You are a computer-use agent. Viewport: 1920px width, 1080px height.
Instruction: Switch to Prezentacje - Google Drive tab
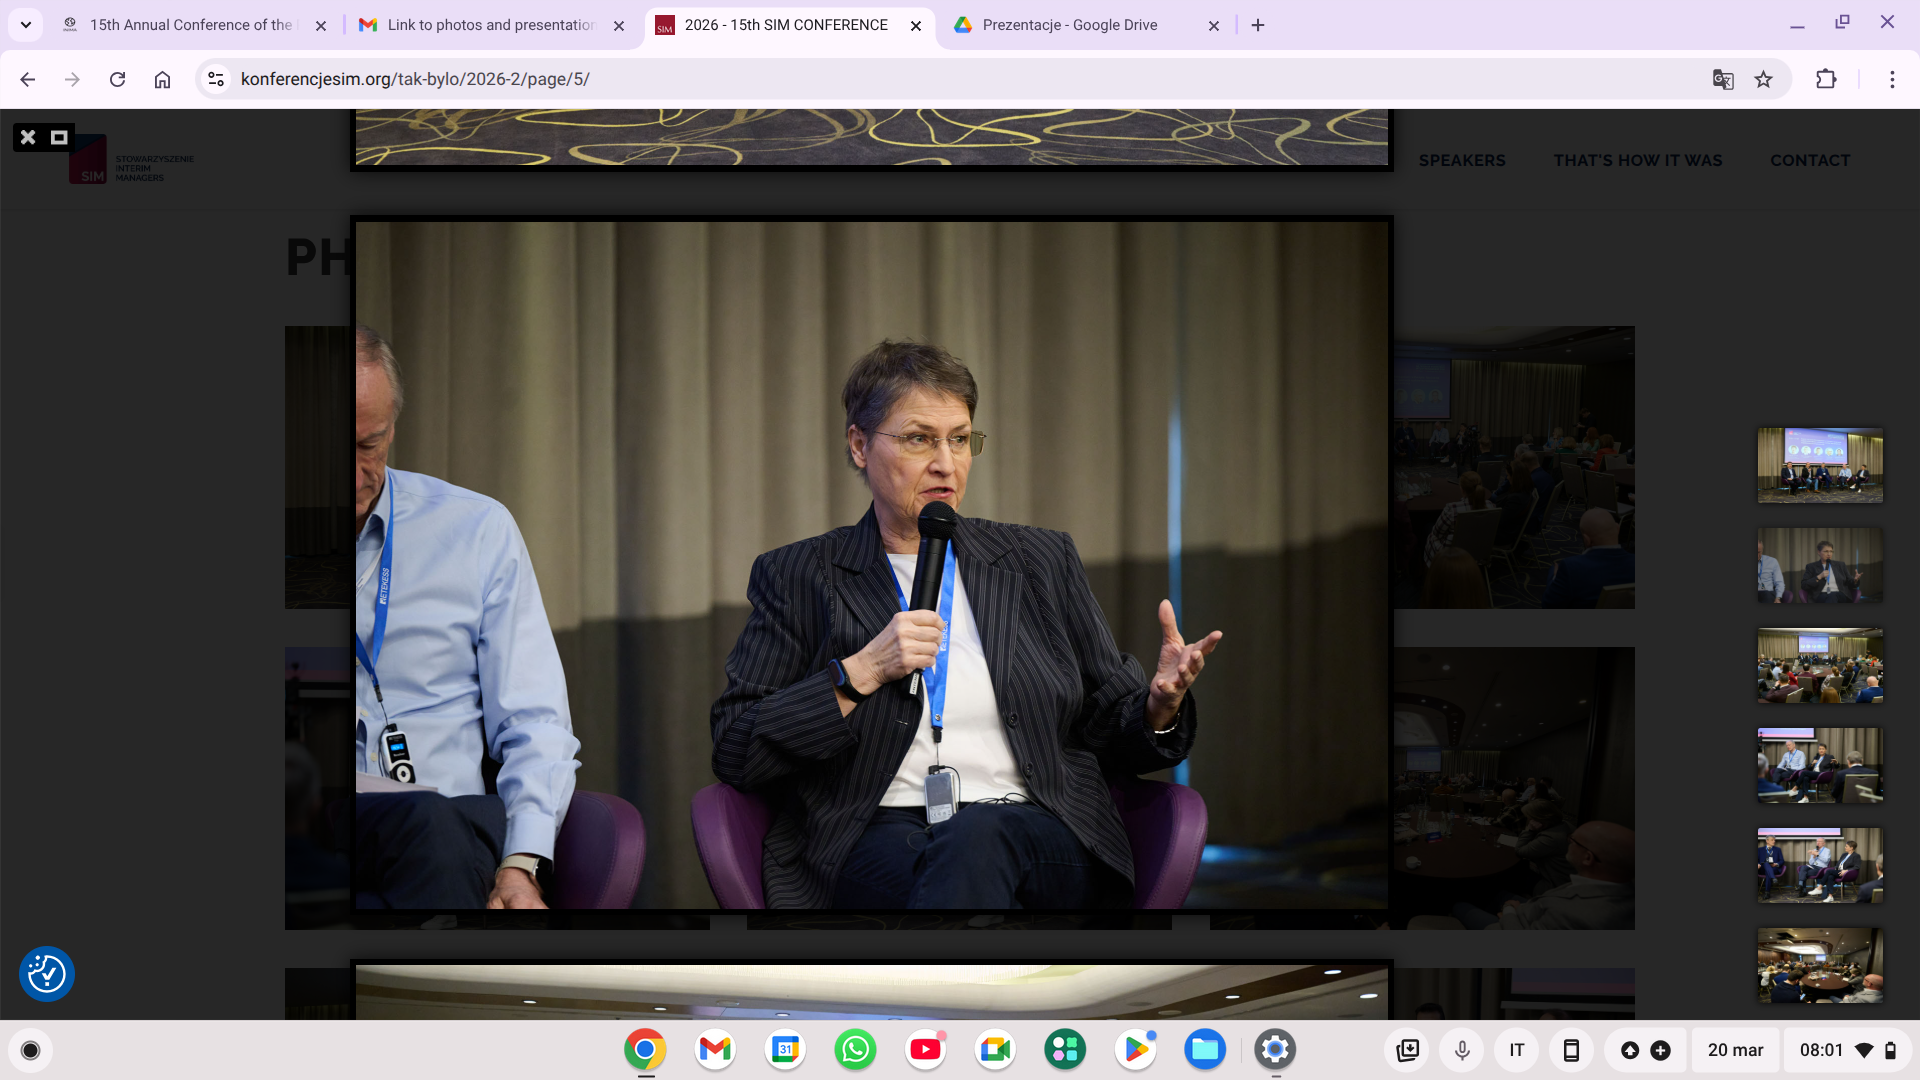(x=1070, y=25)
